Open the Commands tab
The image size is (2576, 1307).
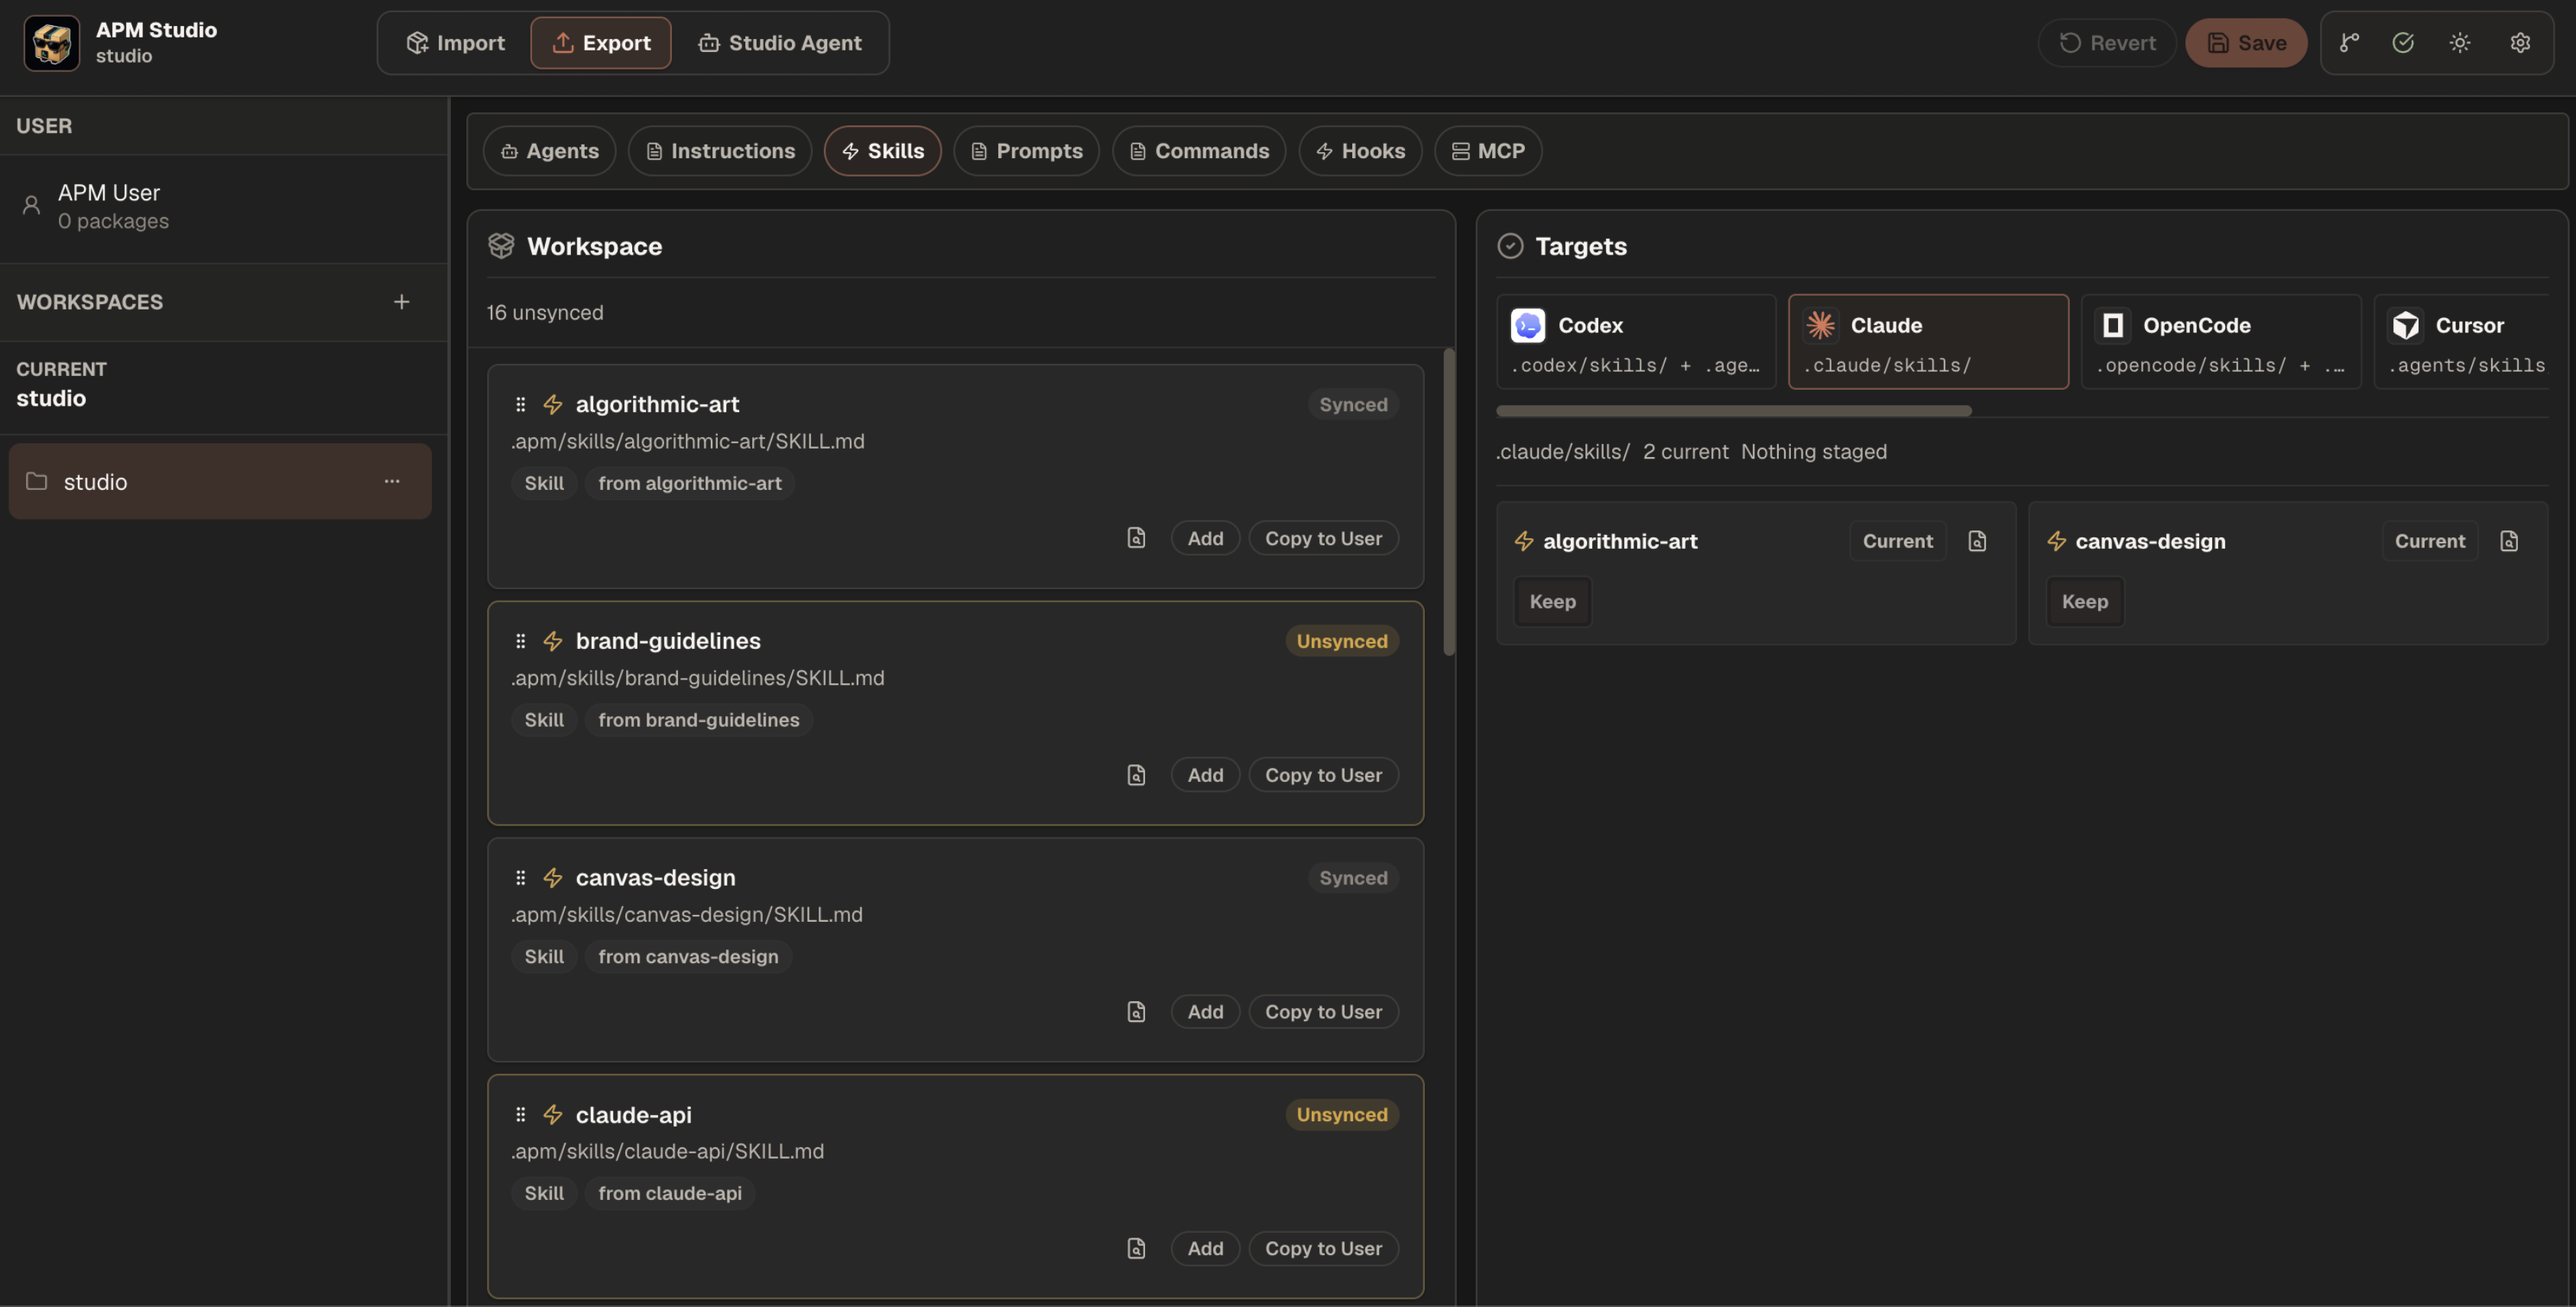[x=1198, y=151]
